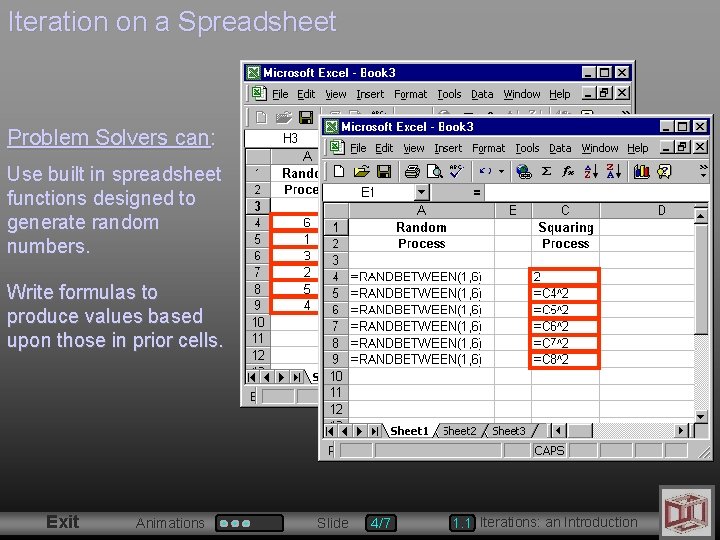Switch to Sheet3 tab

click(508, 431)
